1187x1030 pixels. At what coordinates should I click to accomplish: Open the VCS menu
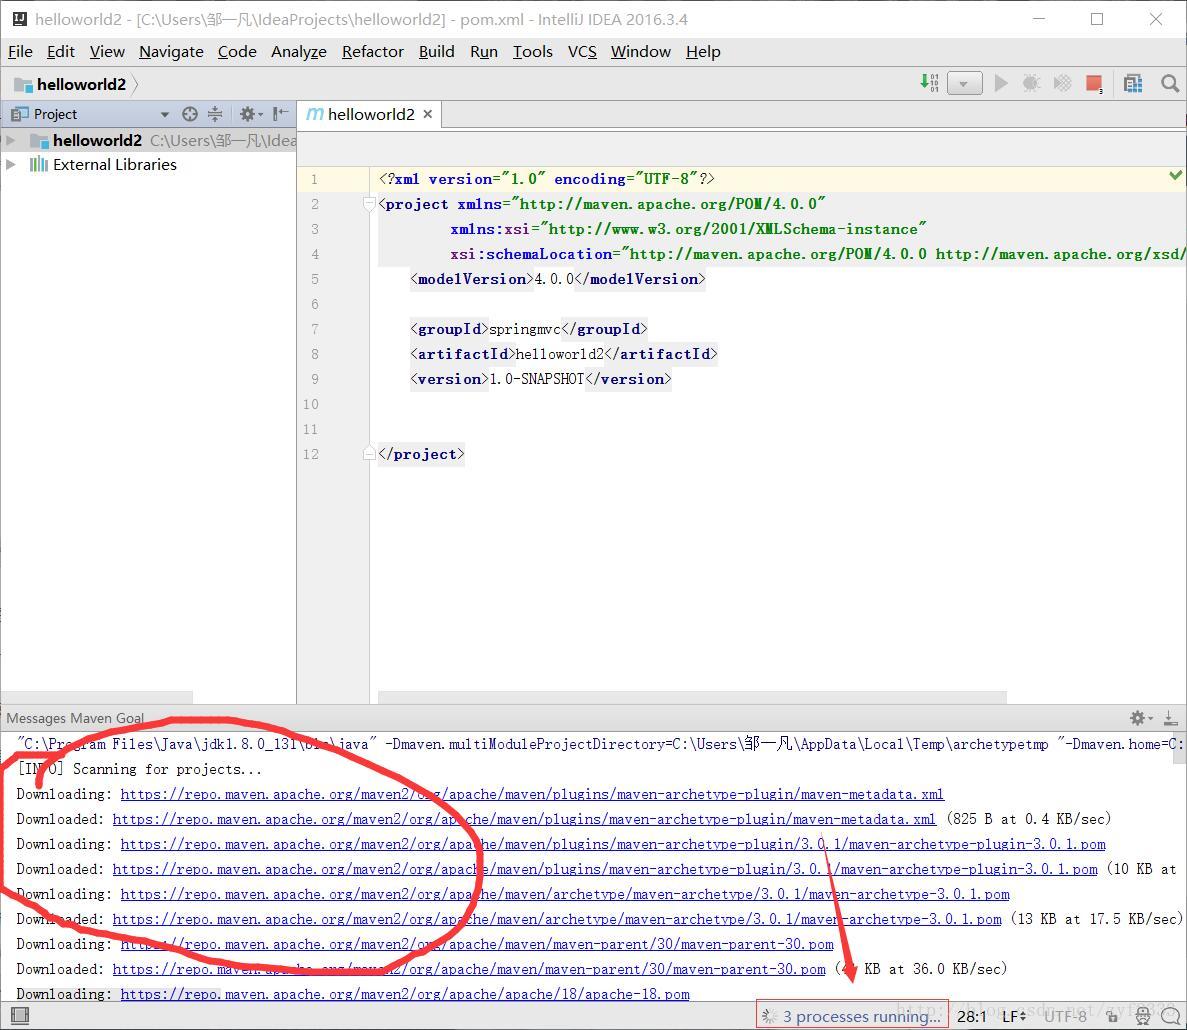click(x=582, y=51)
